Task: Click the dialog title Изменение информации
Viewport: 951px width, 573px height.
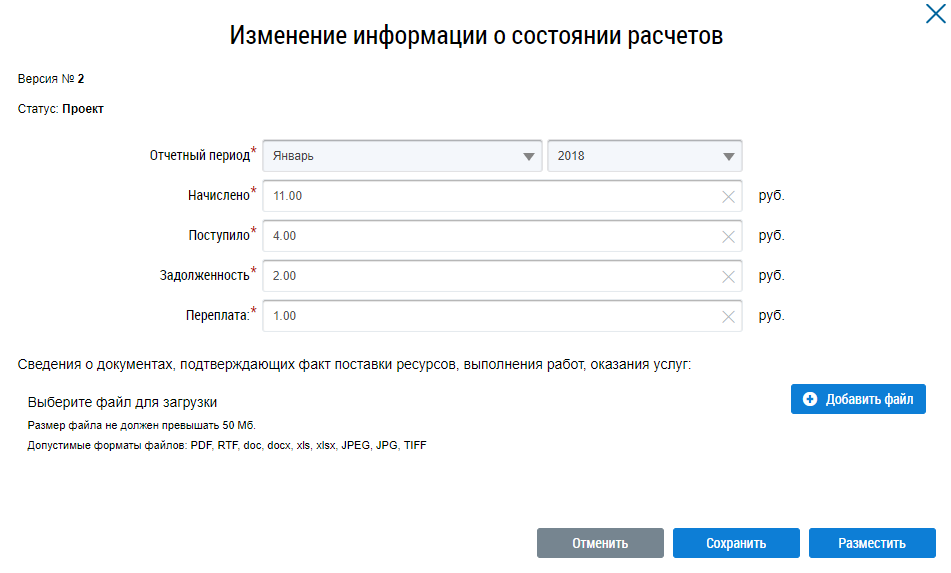Action: (x=476, y=36)
